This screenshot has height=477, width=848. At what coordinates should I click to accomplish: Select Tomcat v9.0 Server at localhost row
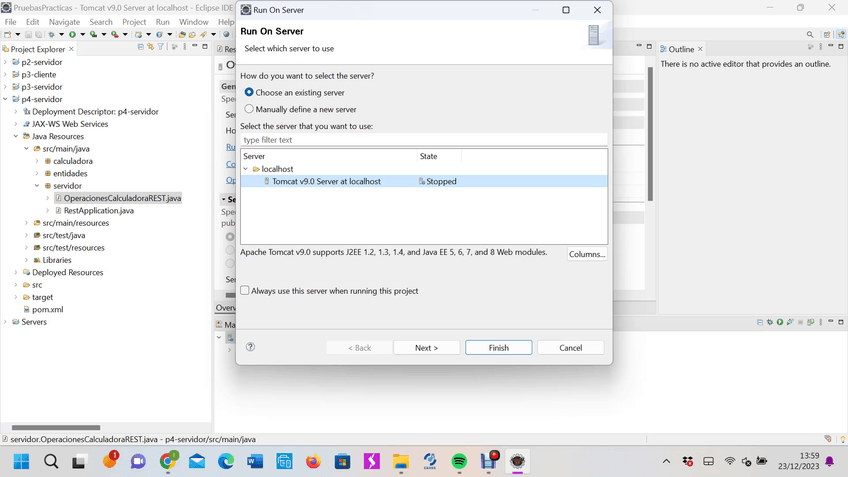pos(424,181)
